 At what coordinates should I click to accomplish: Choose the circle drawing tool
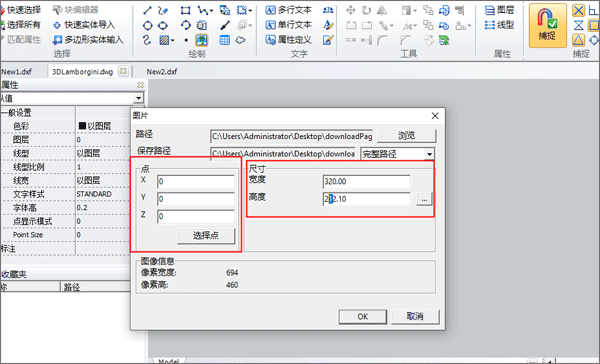click(147, 26)
